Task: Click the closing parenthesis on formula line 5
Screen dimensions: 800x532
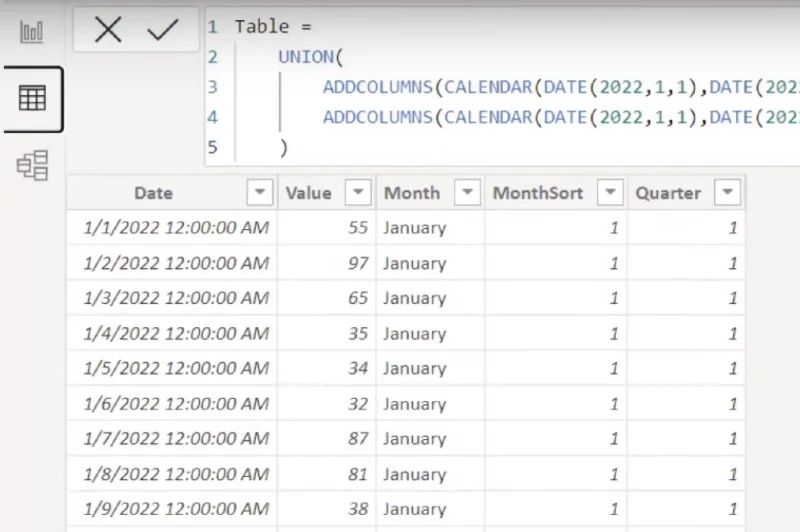Action: [x=284, y=148]
